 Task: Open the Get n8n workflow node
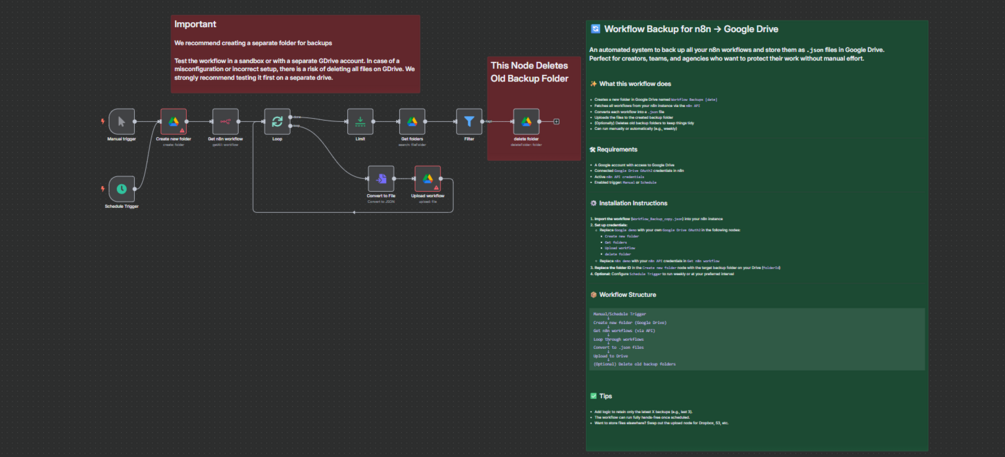click(x=226, y=121)
